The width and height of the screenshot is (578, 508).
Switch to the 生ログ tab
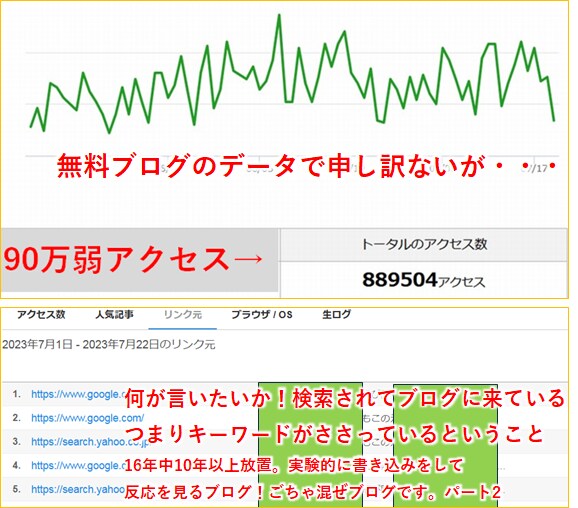coord(336,314)
